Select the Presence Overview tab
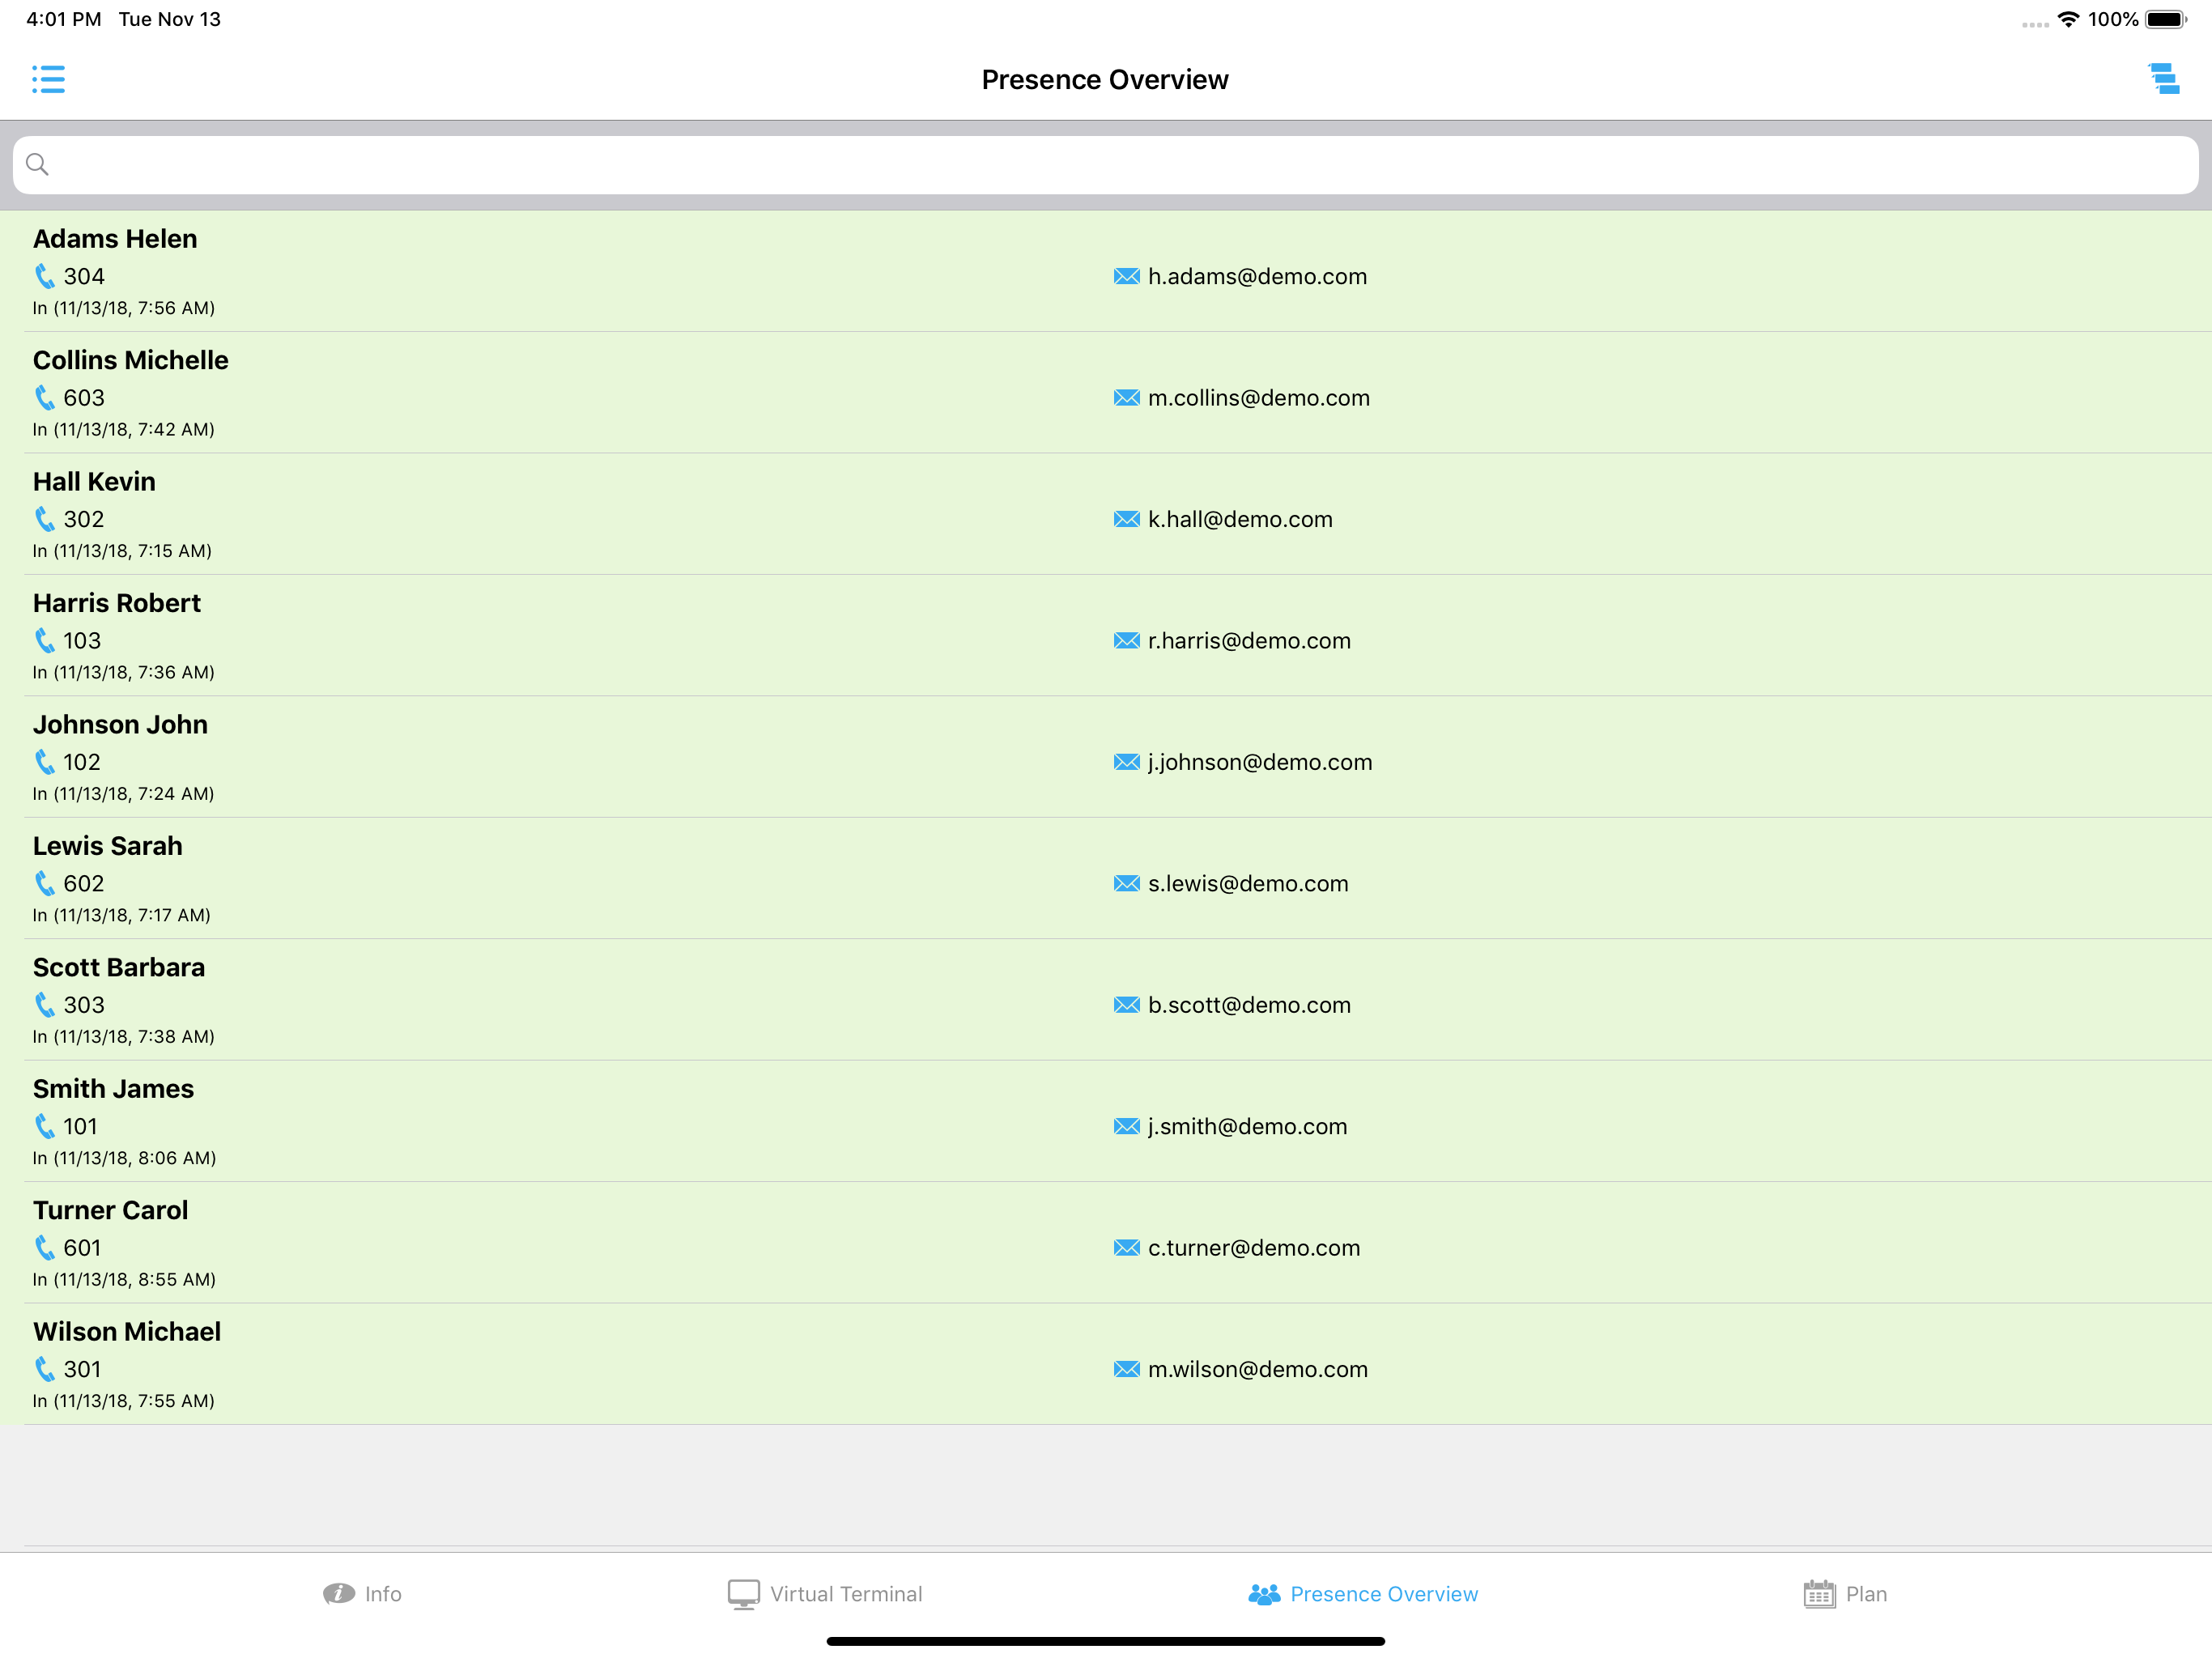The image size is (2212, 1658). (1363, 1594)
